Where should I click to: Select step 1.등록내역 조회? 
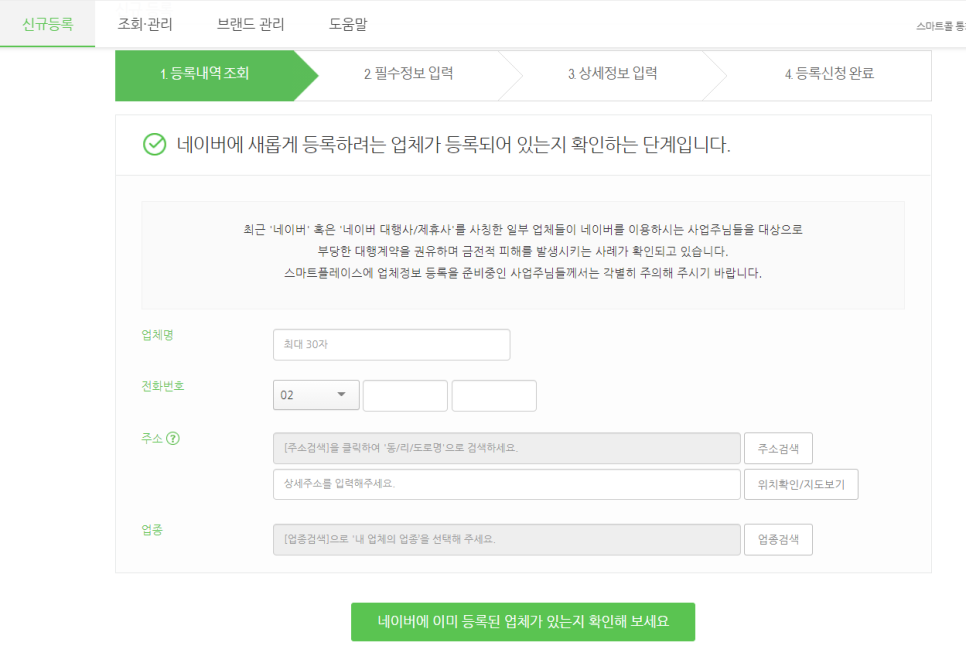pyautogui.click(x=205, y=74)
